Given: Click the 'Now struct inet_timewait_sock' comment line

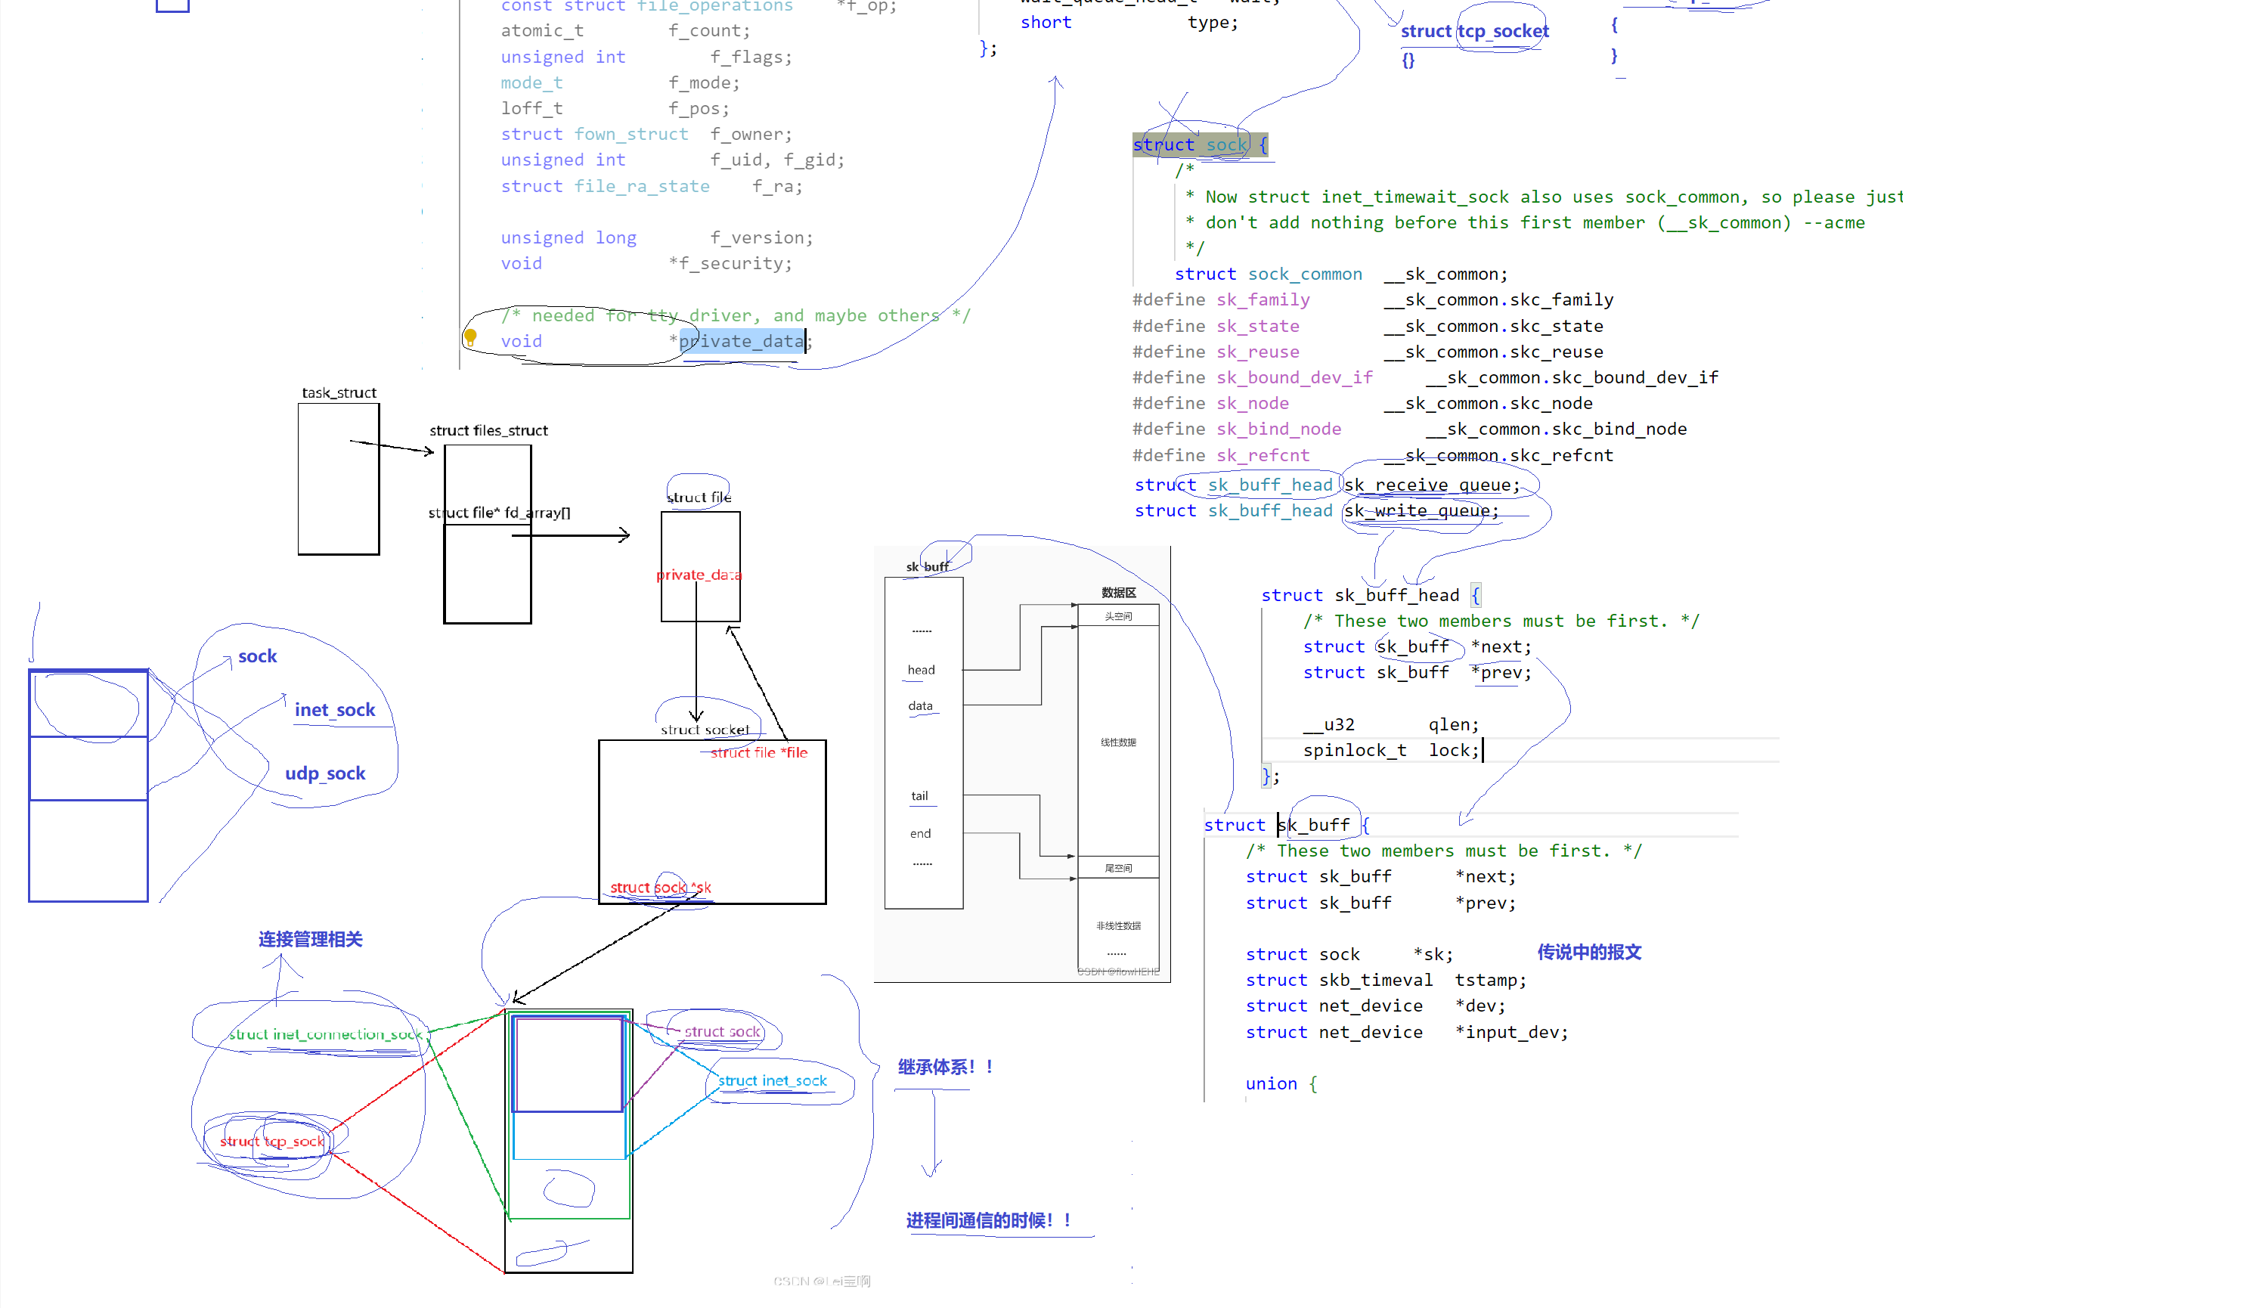Looking at the screenshot, I should tap(1543, 197).
